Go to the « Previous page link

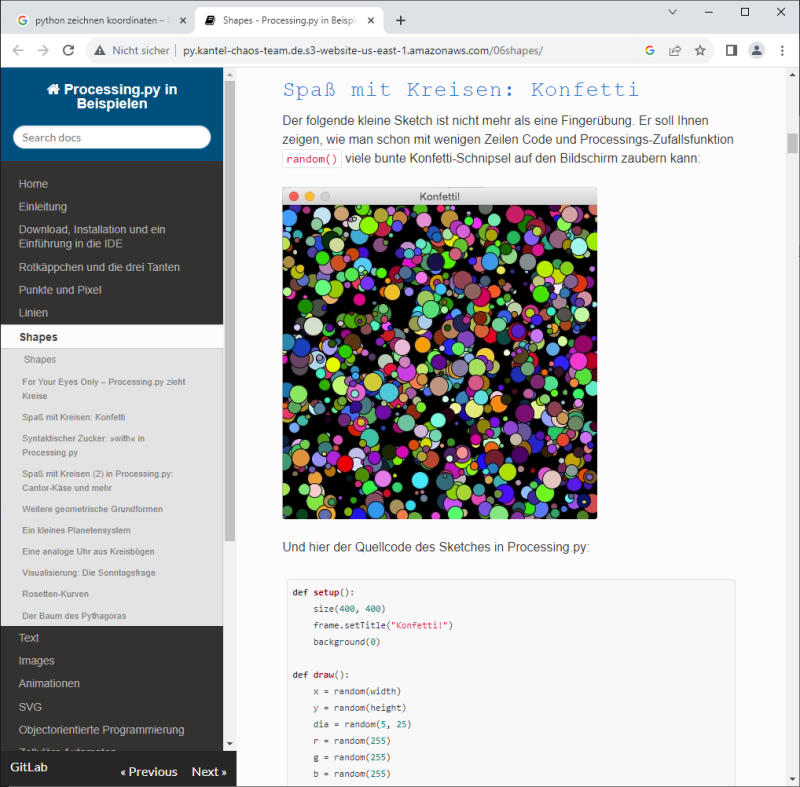(x=149, y=772)
